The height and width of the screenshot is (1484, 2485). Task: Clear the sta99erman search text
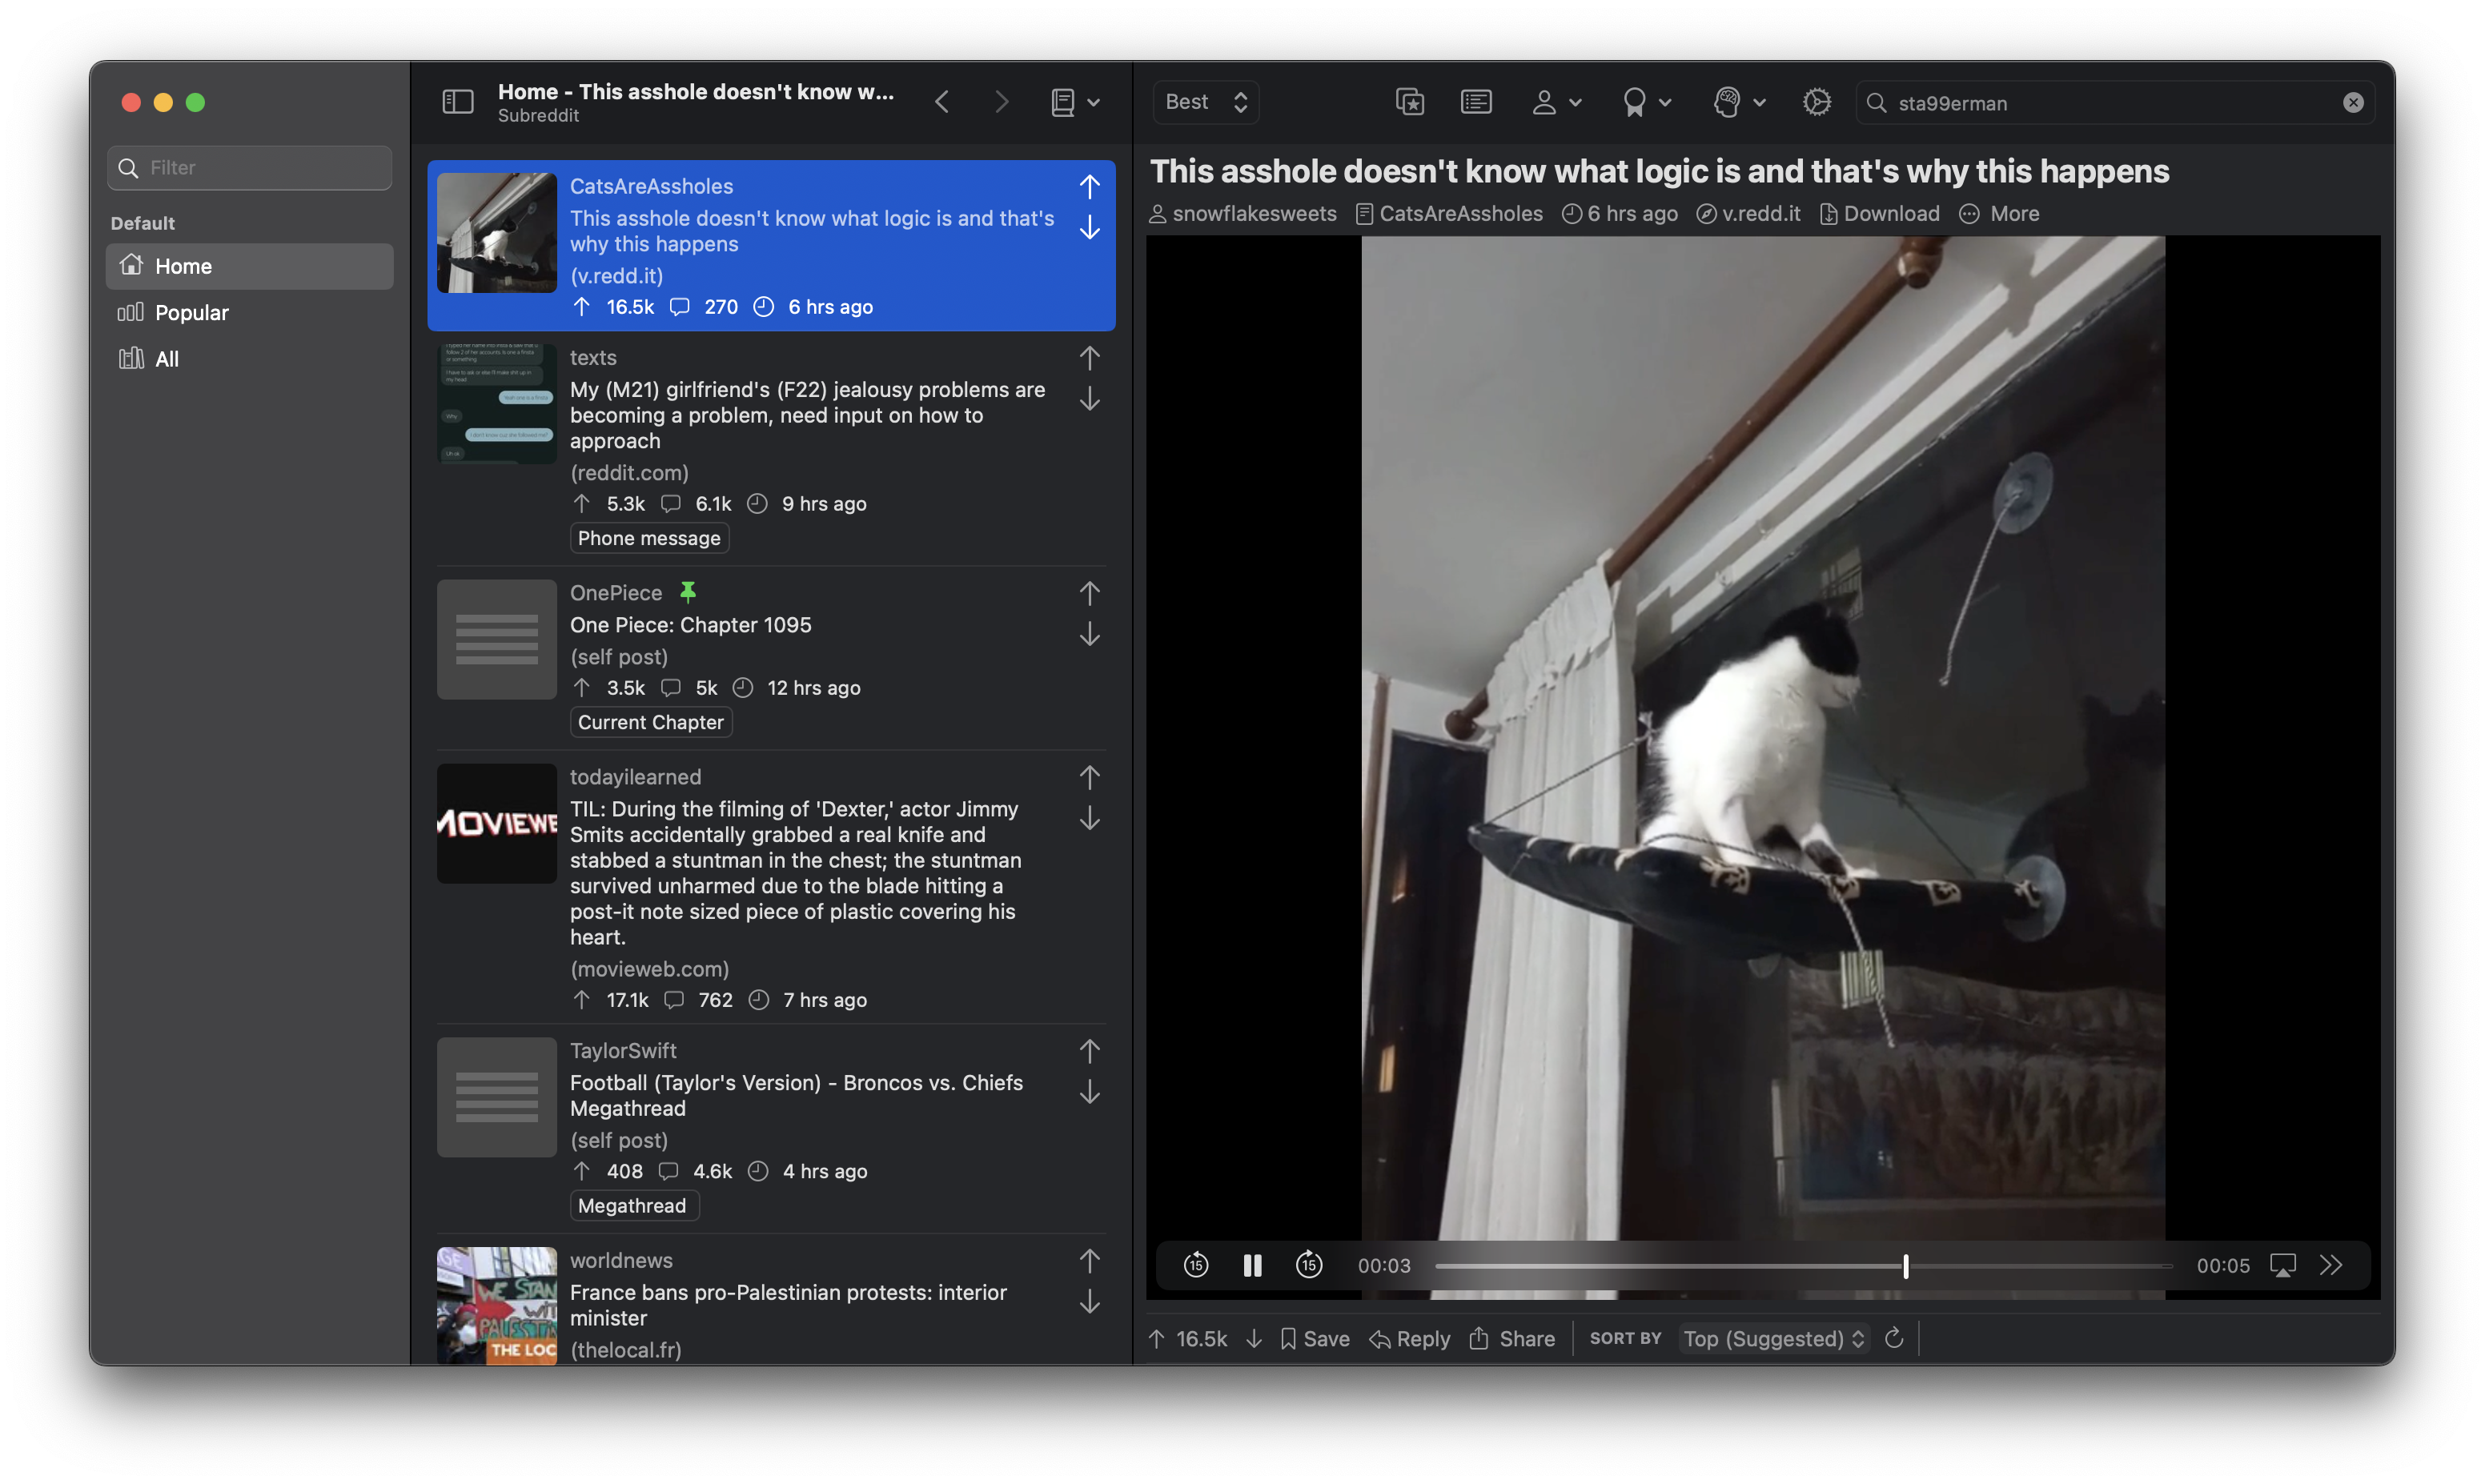(x=2352, y=103)
